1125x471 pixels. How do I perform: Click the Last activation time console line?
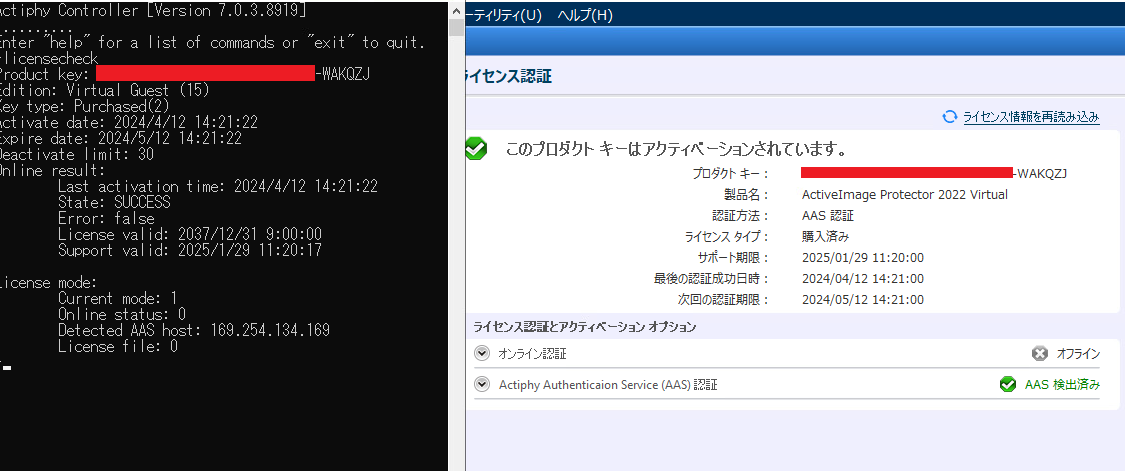click(218, 187)
